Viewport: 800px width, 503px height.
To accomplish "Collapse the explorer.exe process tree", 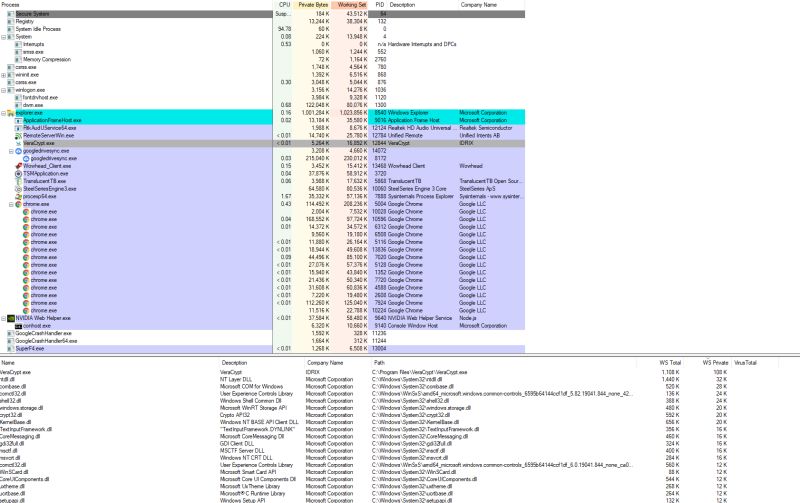I will [x=4, y=113].
